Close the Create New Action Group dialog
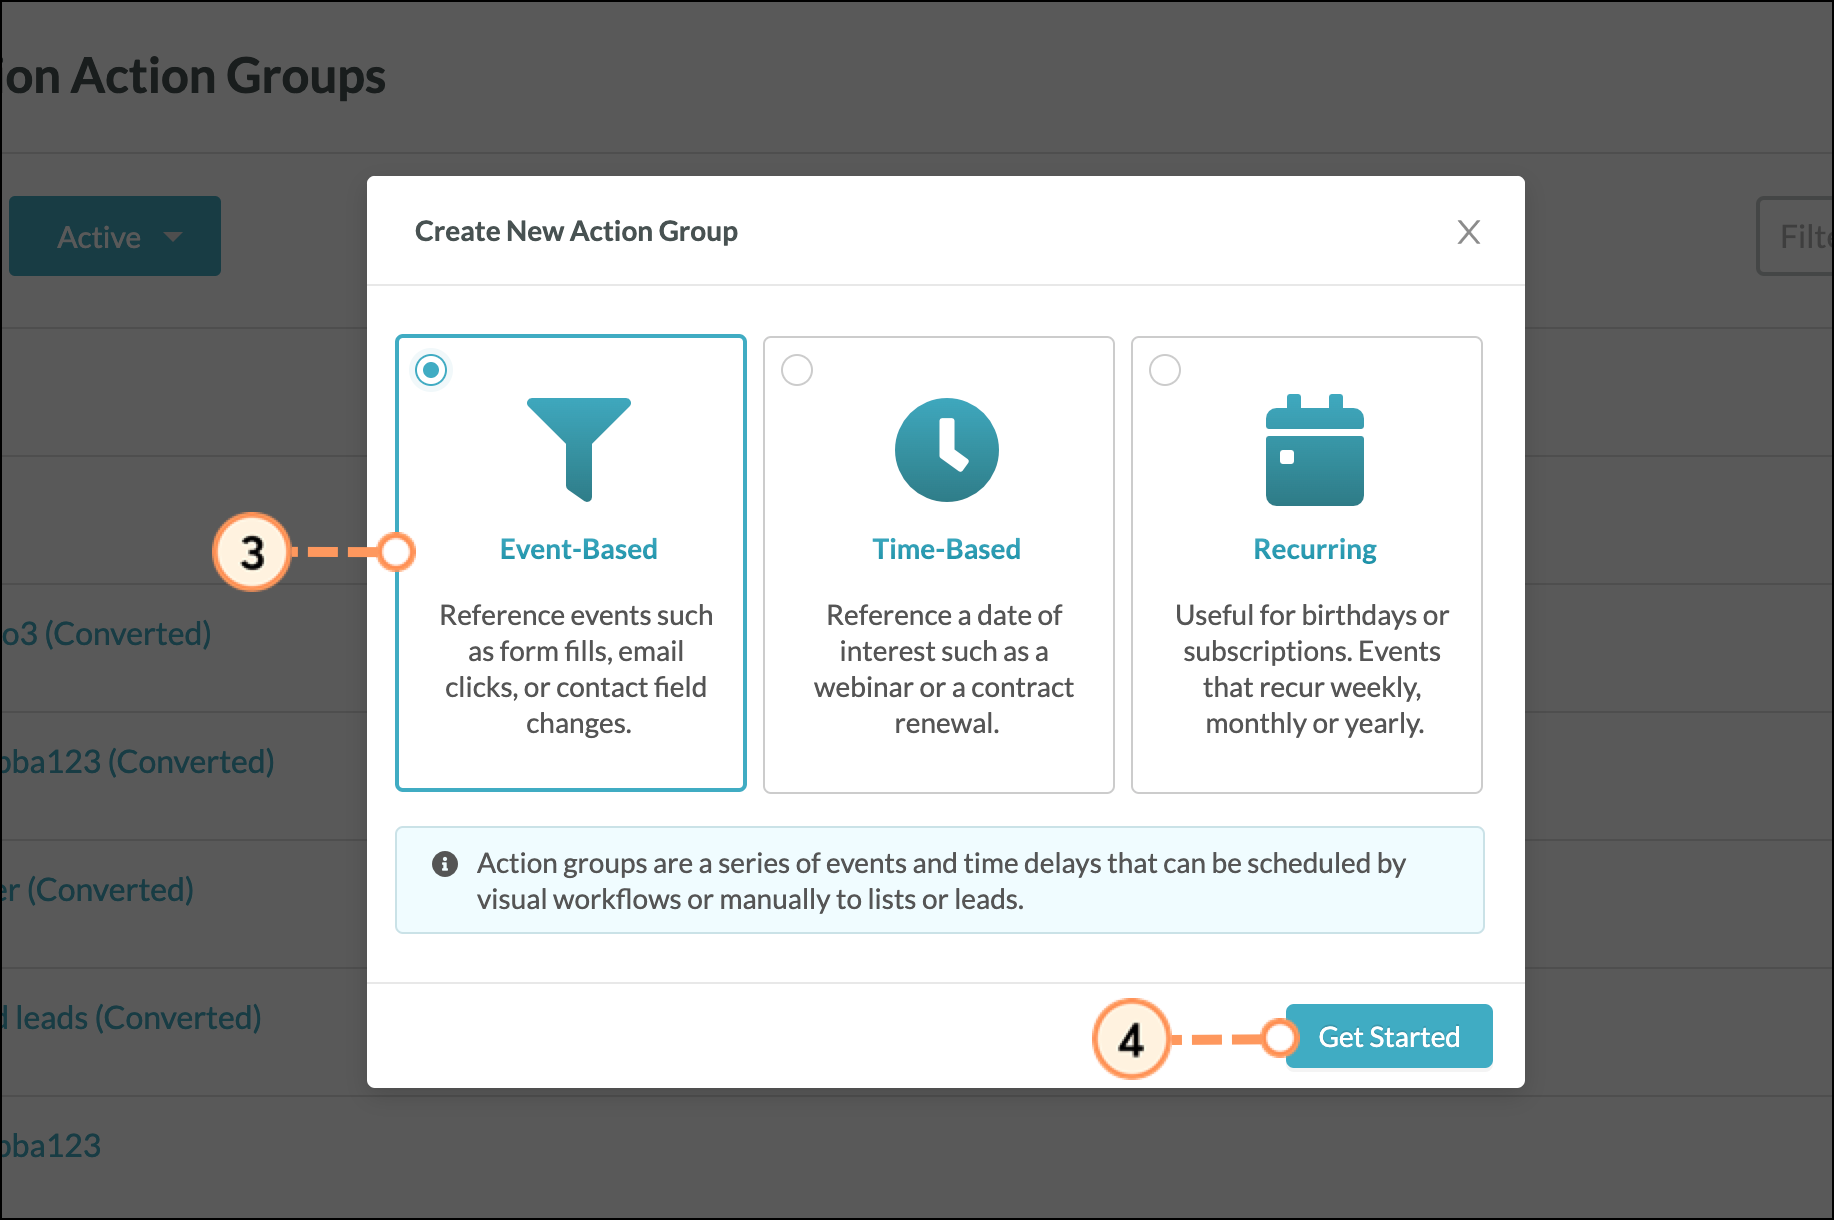 (1468, 232)
